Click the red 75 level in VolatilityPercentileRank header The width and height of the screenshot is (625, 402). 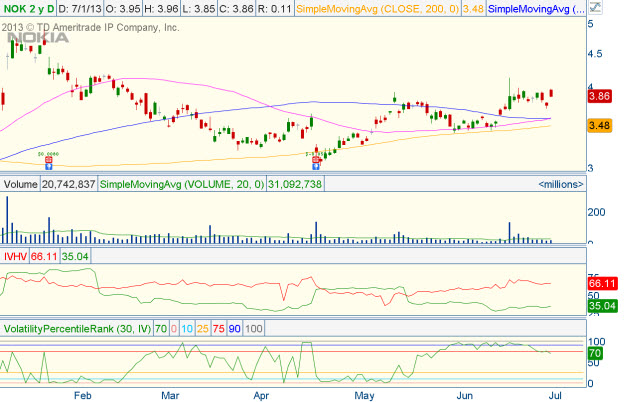pyautogui.click(x=218, y=328)
